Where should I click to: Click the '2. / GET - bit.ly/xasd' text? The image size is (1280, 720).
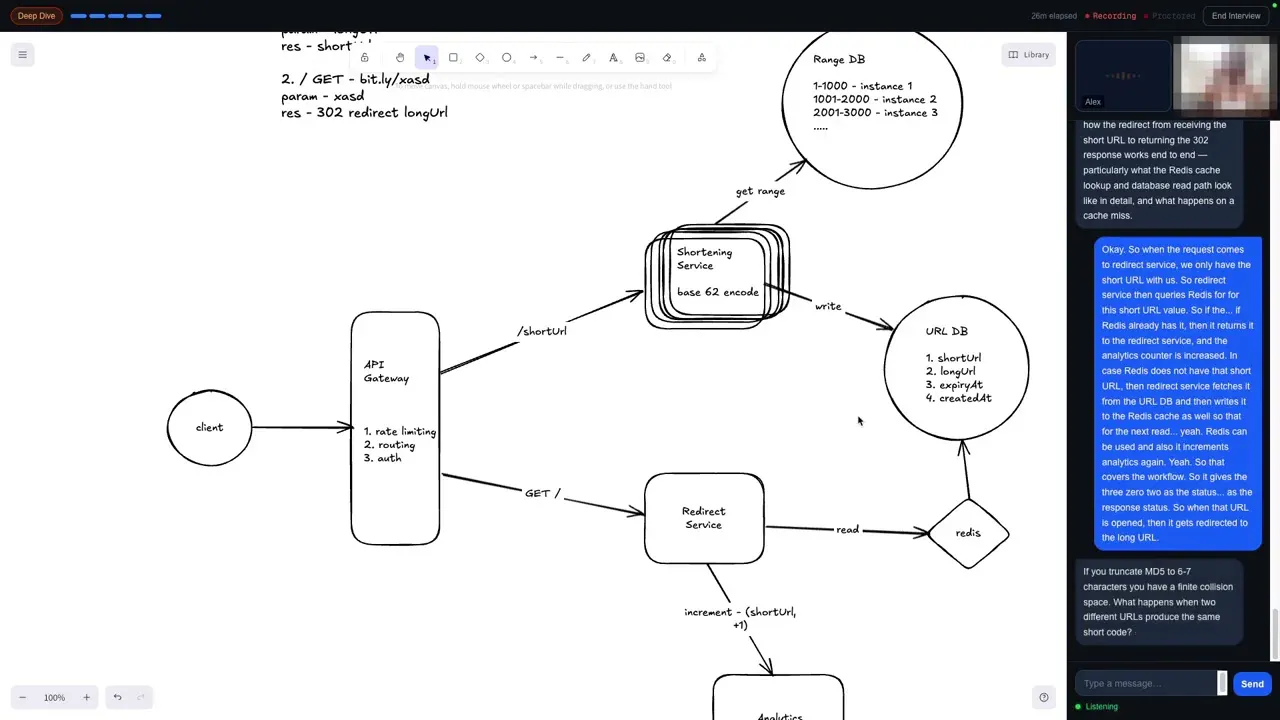click(355, 79)
